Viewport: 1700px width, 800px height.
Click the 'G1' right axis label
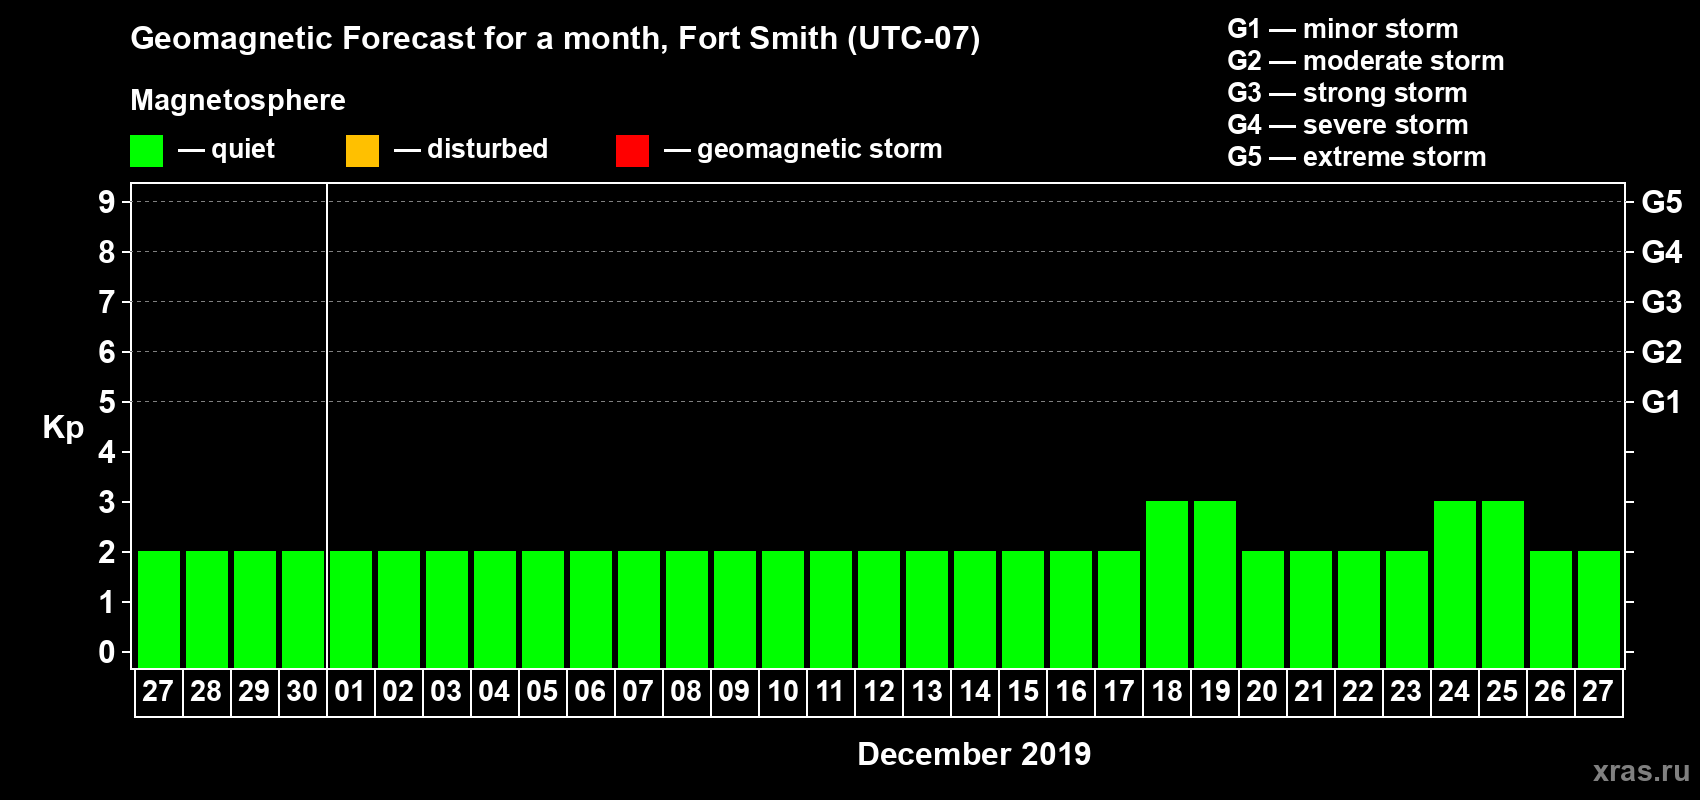[1662, 402]
